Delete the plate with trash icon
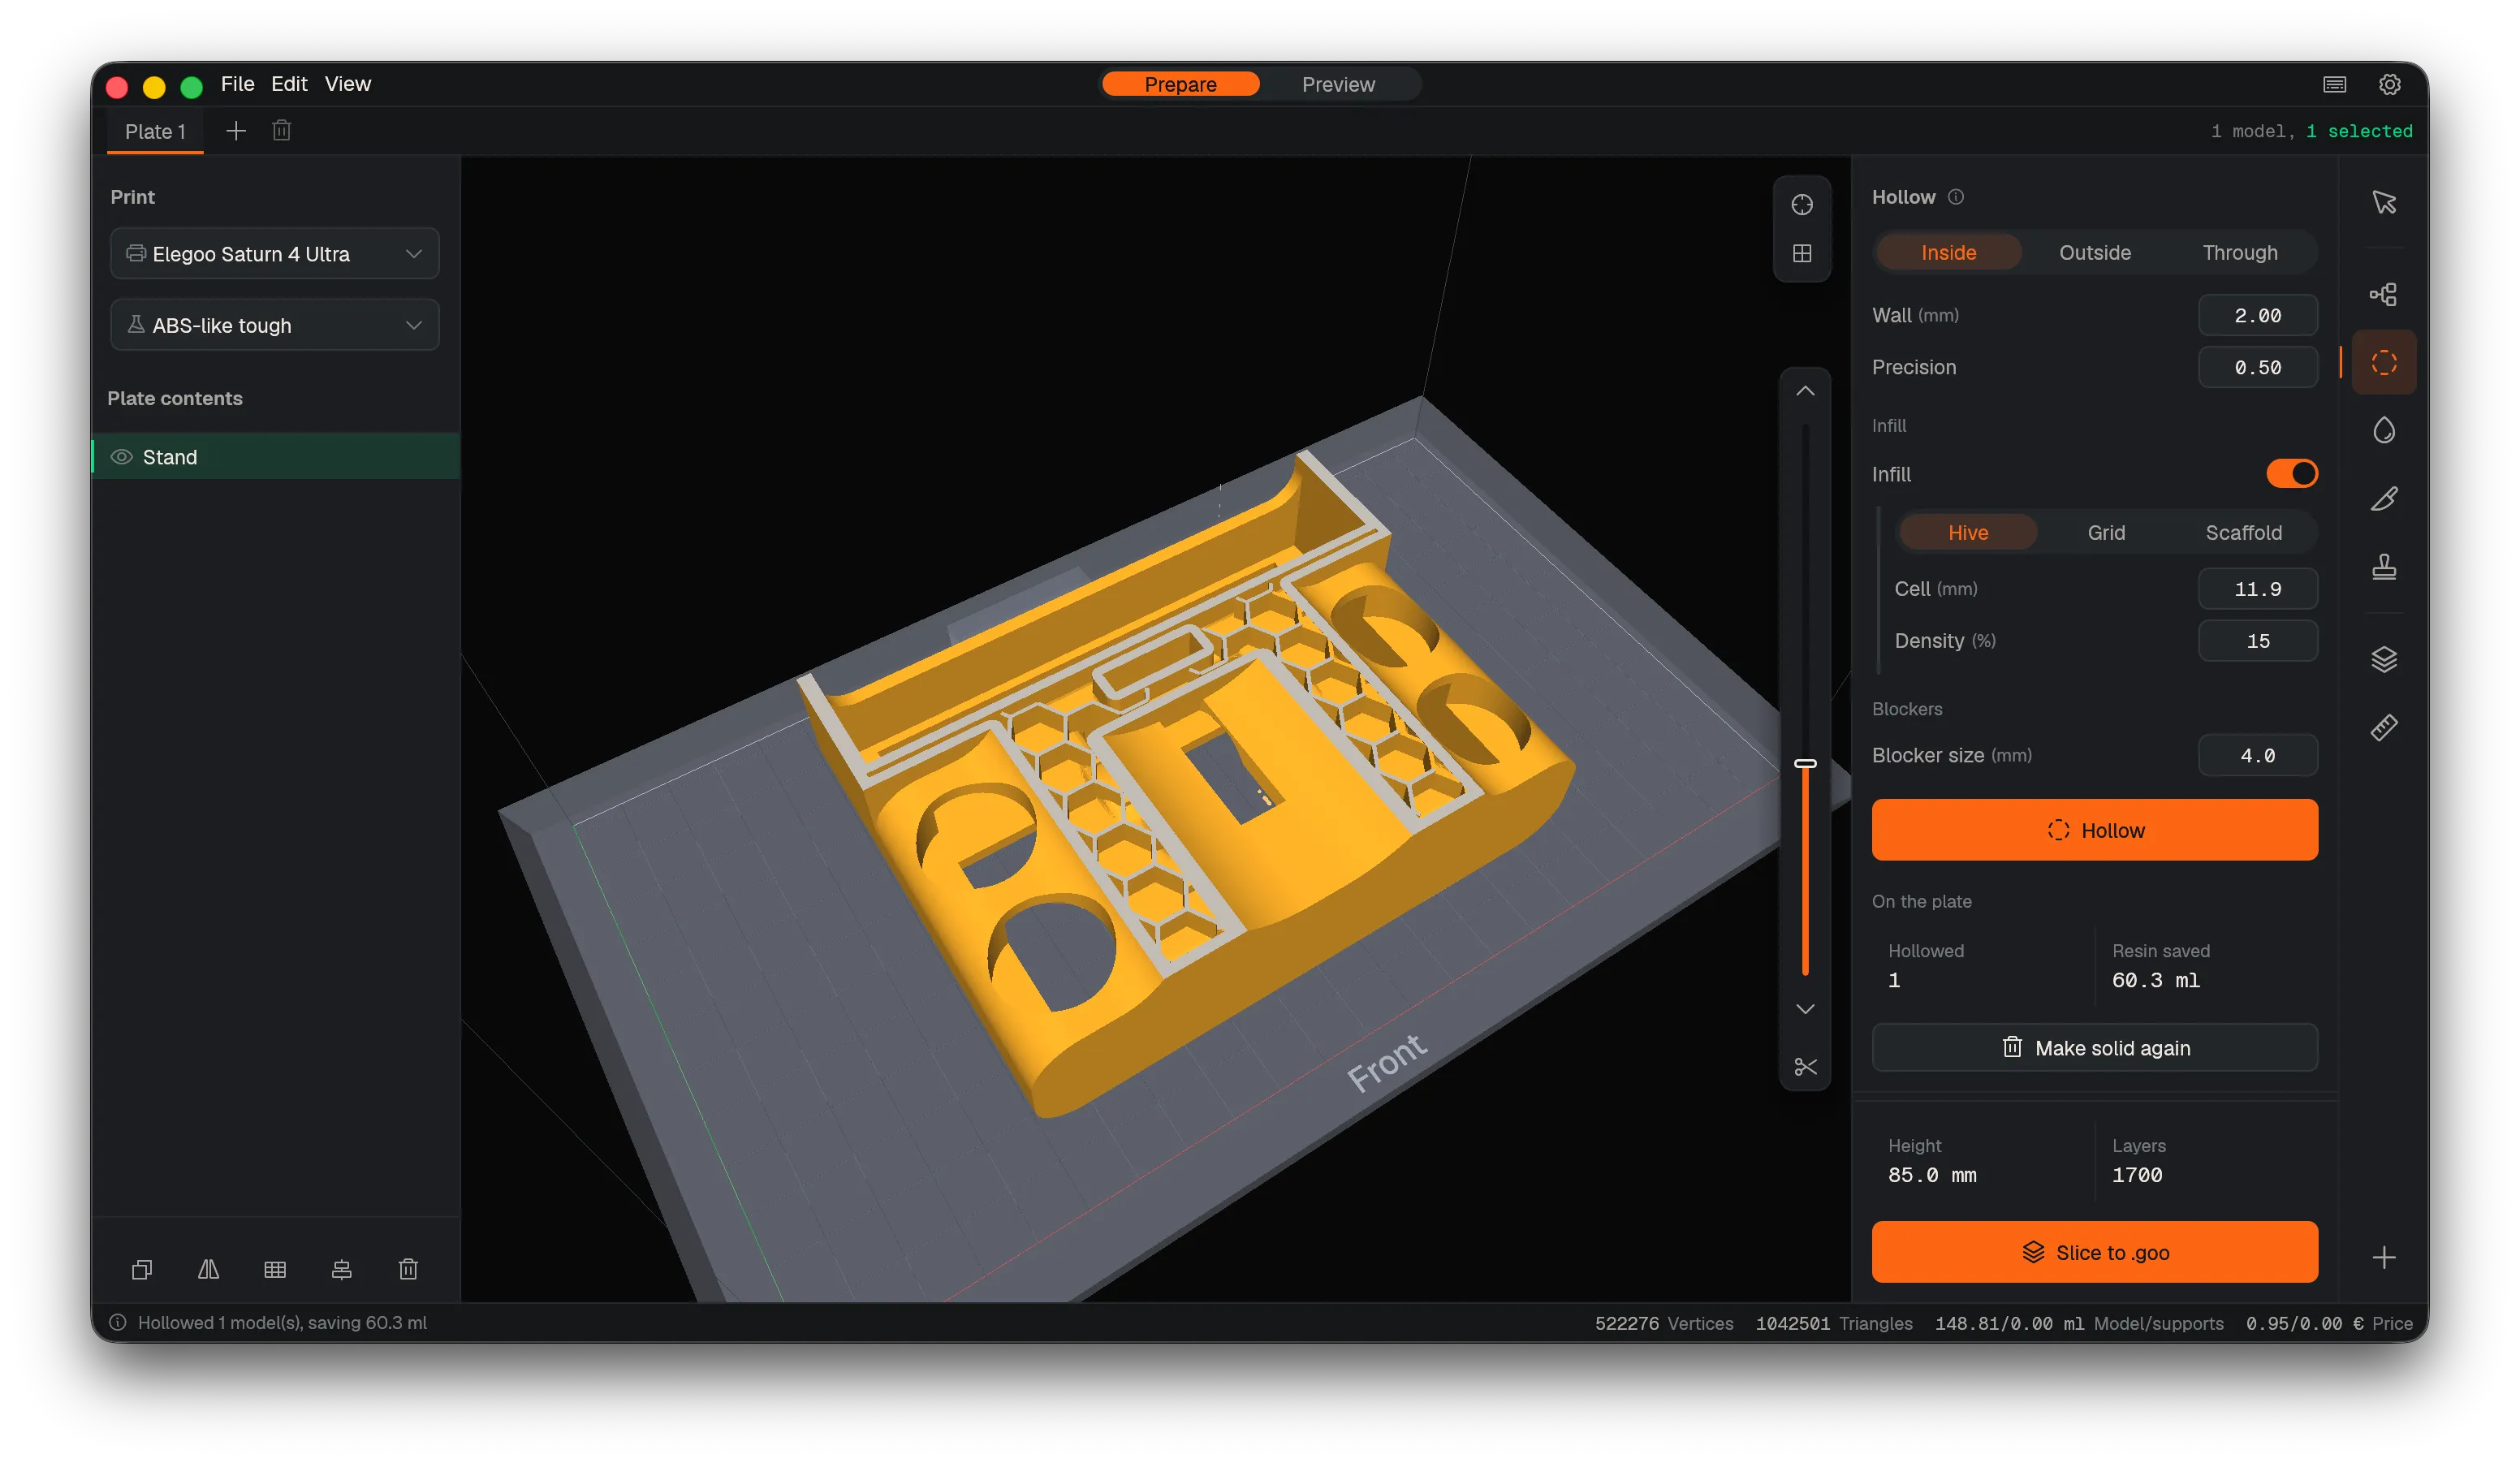The width and height of the screenshot is (2520, 1463). click(x=282, y=131)
